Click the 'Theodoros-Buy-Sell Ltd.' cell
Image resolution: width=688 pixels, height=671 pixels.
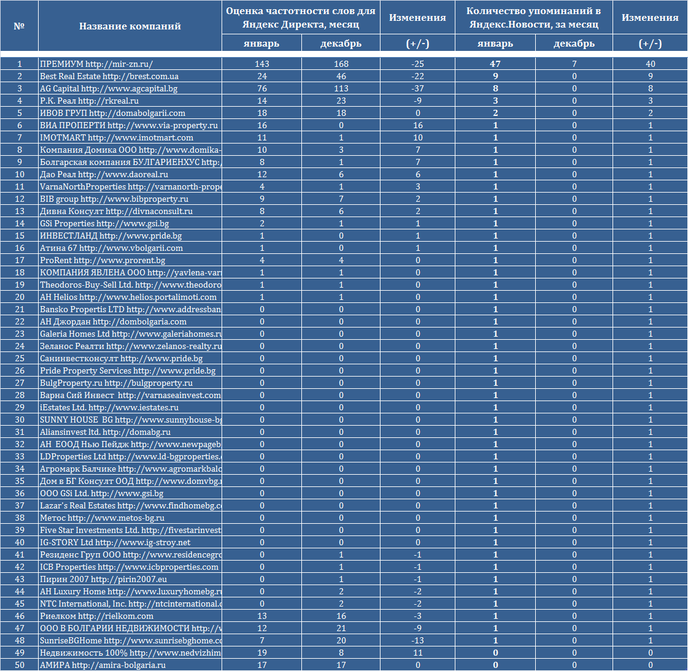pyautogui.click(x=130, y=285)
